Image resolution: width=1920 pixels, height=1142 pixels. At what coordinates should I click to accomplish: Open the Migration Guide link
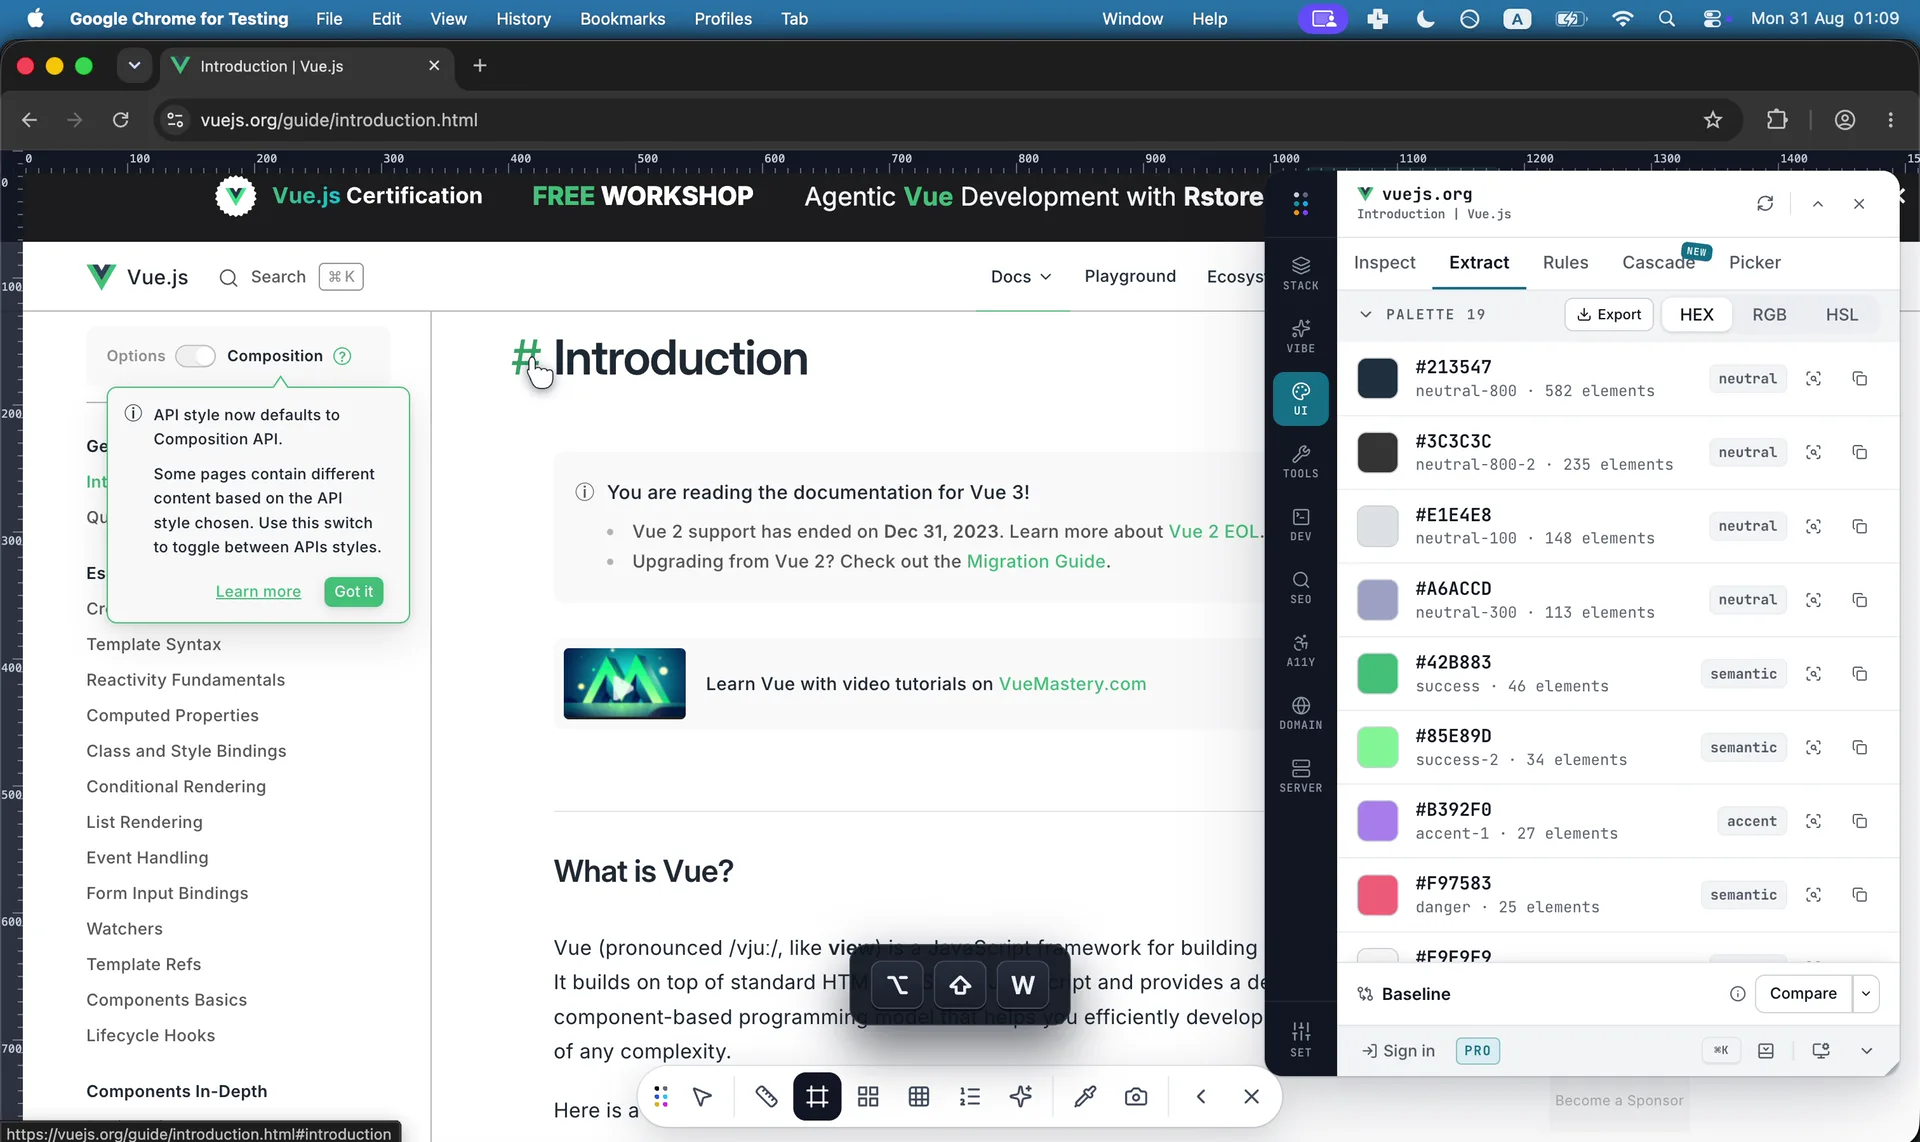[1036, 562]
